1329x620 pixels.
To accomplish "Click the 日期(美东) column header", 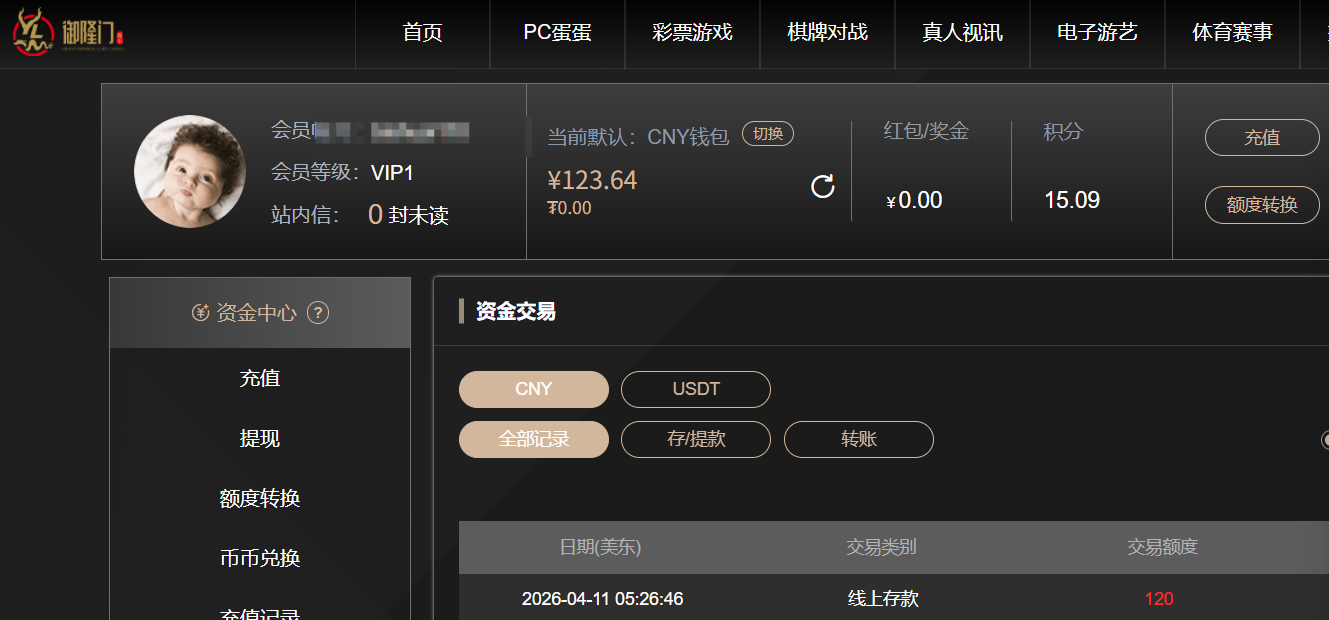I will 600,547.
